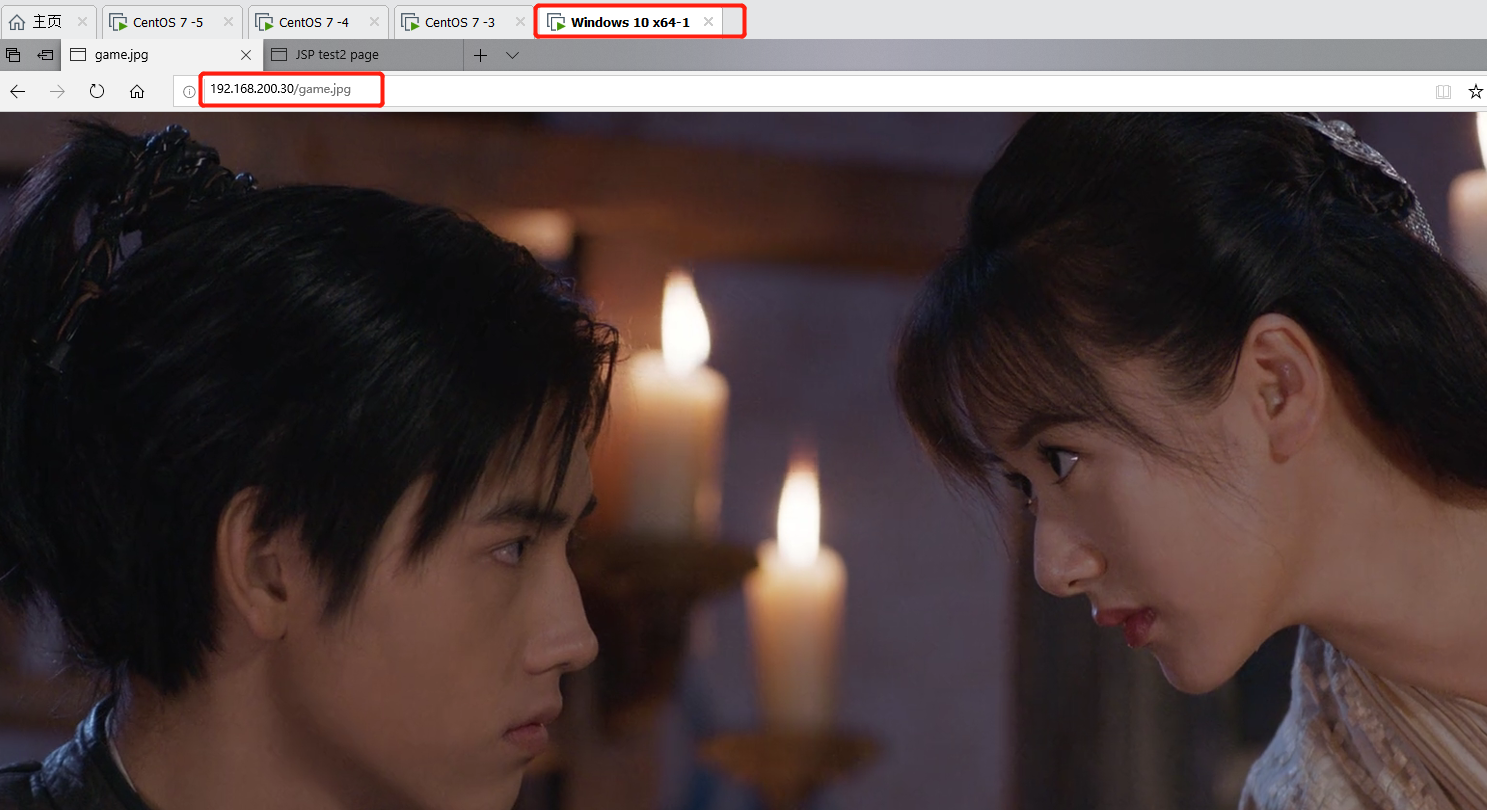Open a new browser tab
1487x810 pixels.
click(480, 55)
